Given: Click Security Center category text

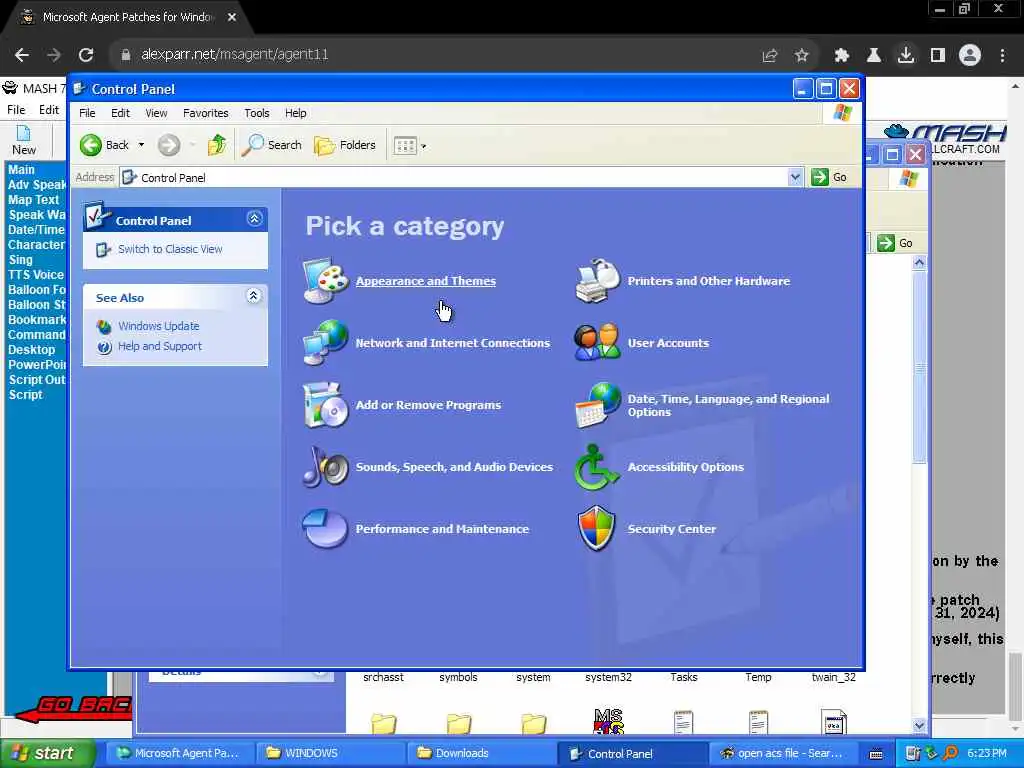Looking at the screenshot, I should tap(671, 529).
